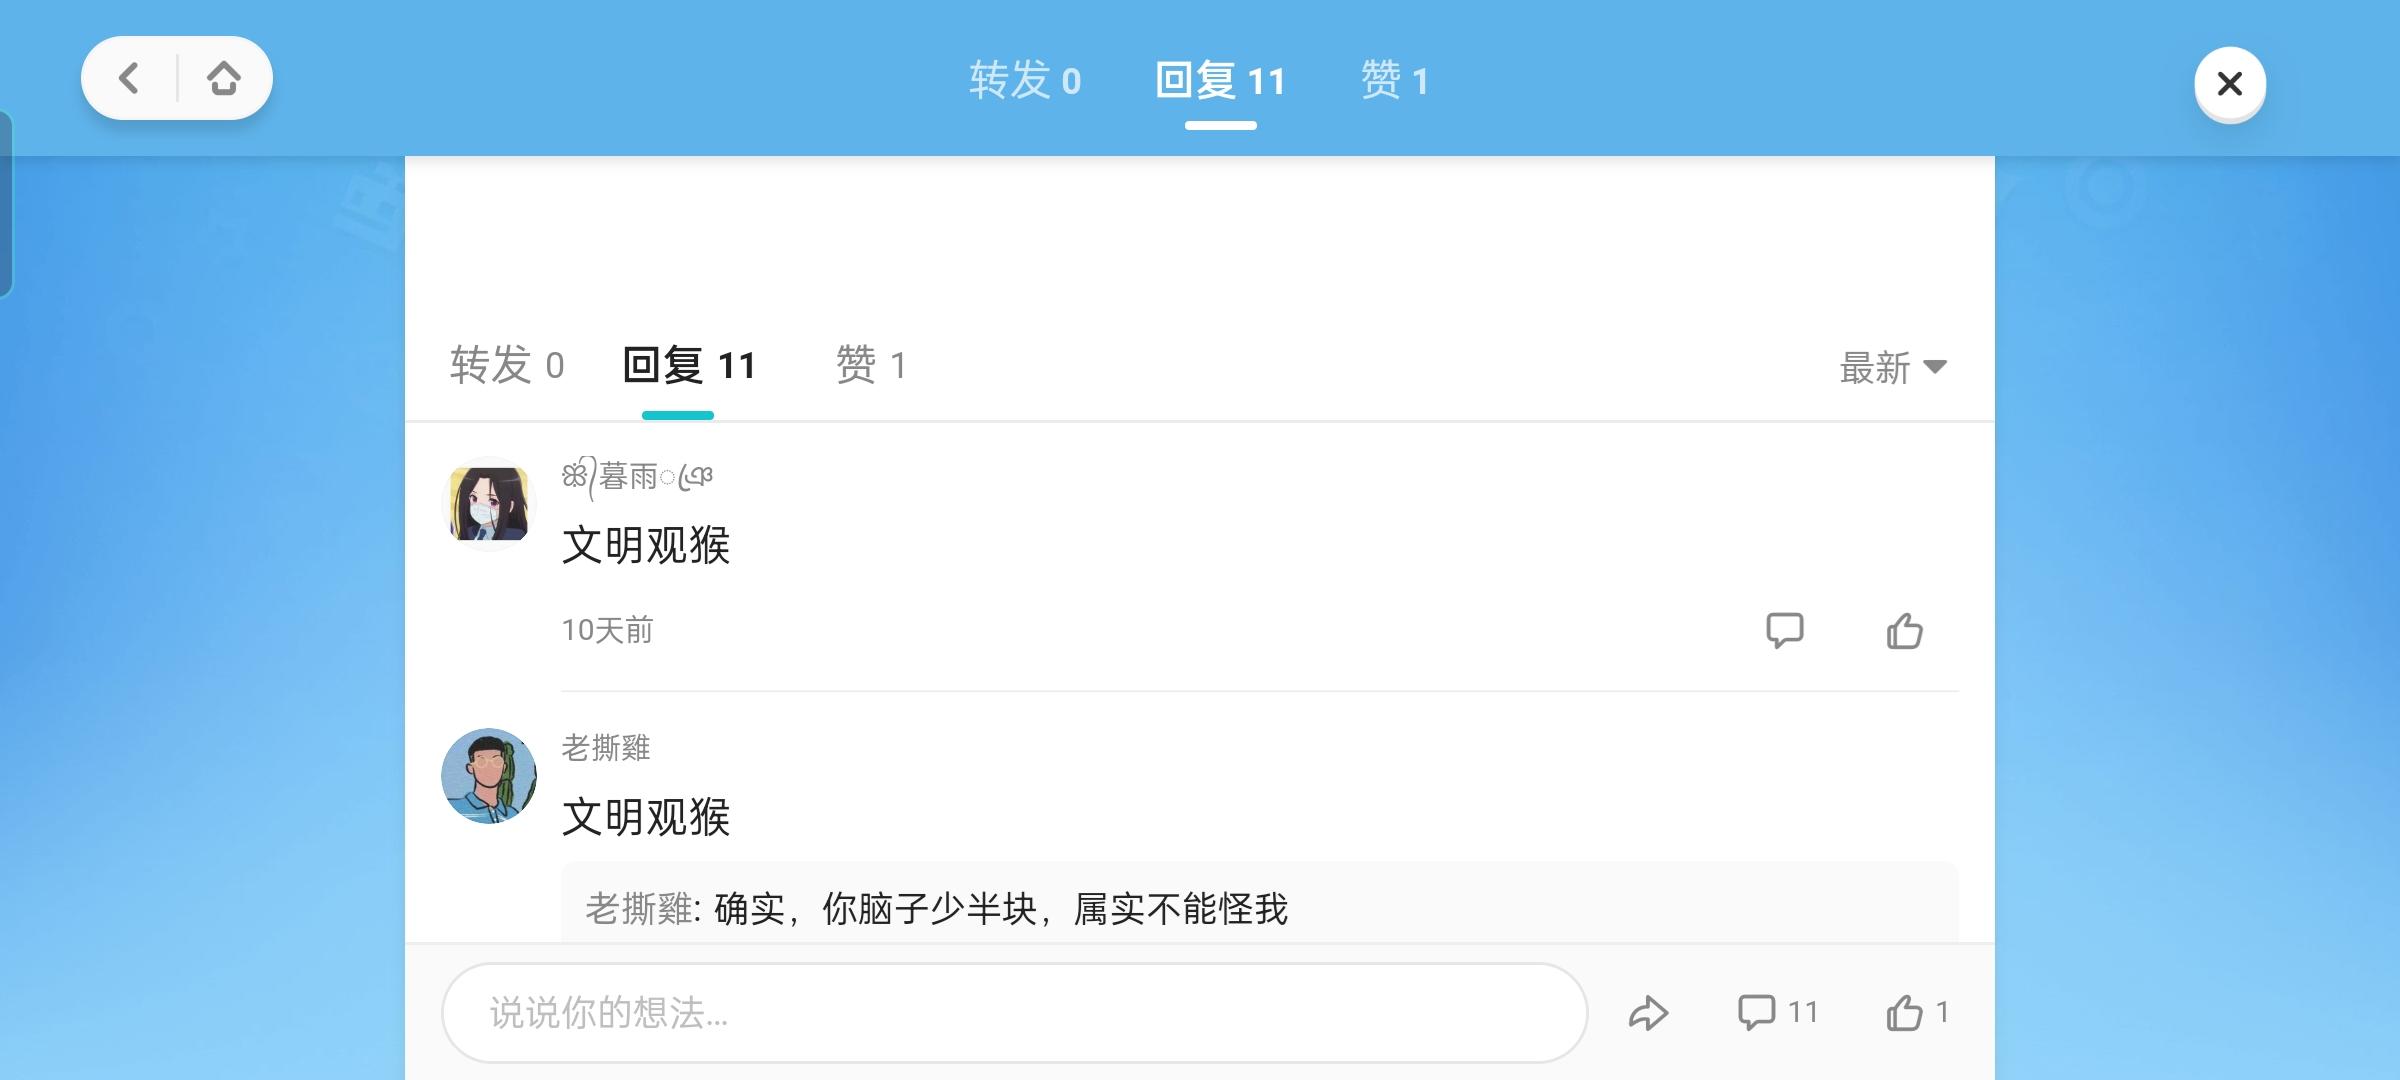Go to home via house icon

(x=224, y=78)
